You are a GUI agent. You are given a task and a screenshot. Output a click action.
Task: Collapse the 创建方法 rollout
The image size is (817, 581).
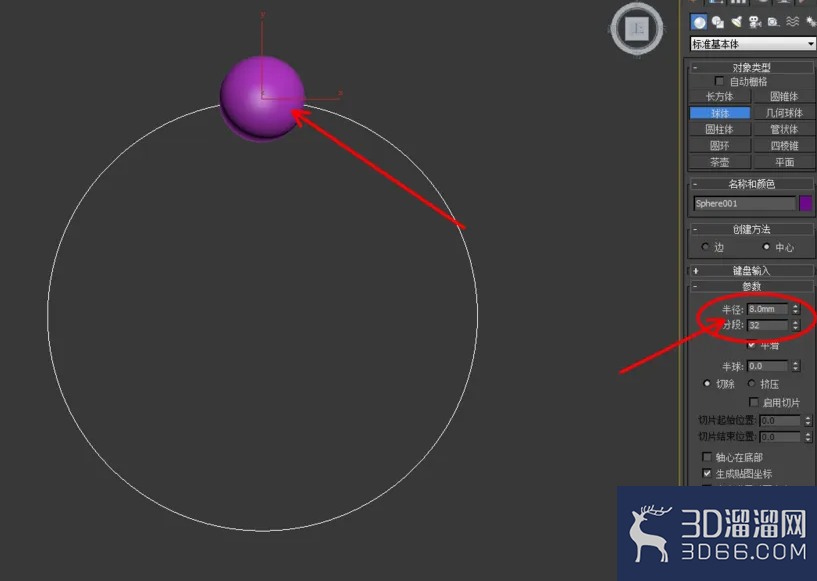[x=751, y=229]
